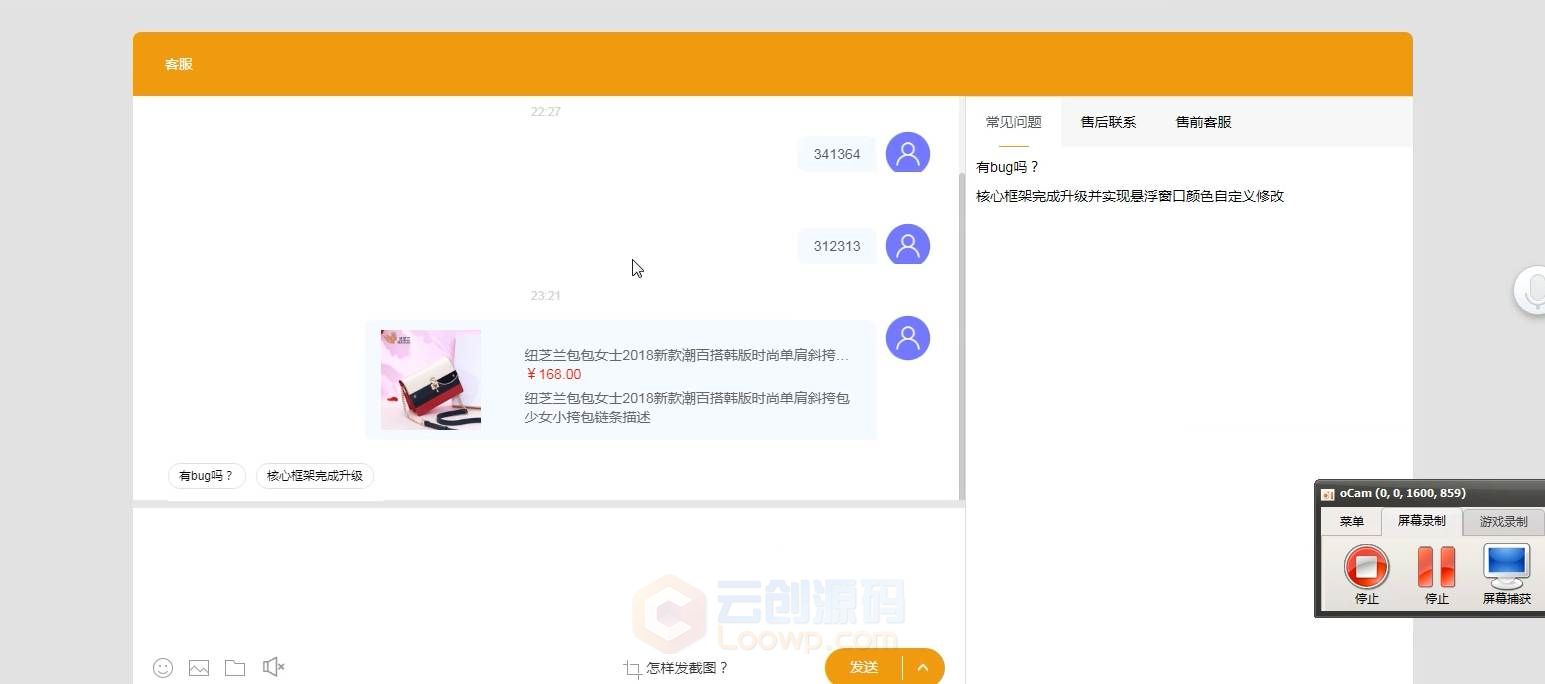Click the message bubble 312313
1545x684 pixels.
(837, 246)
